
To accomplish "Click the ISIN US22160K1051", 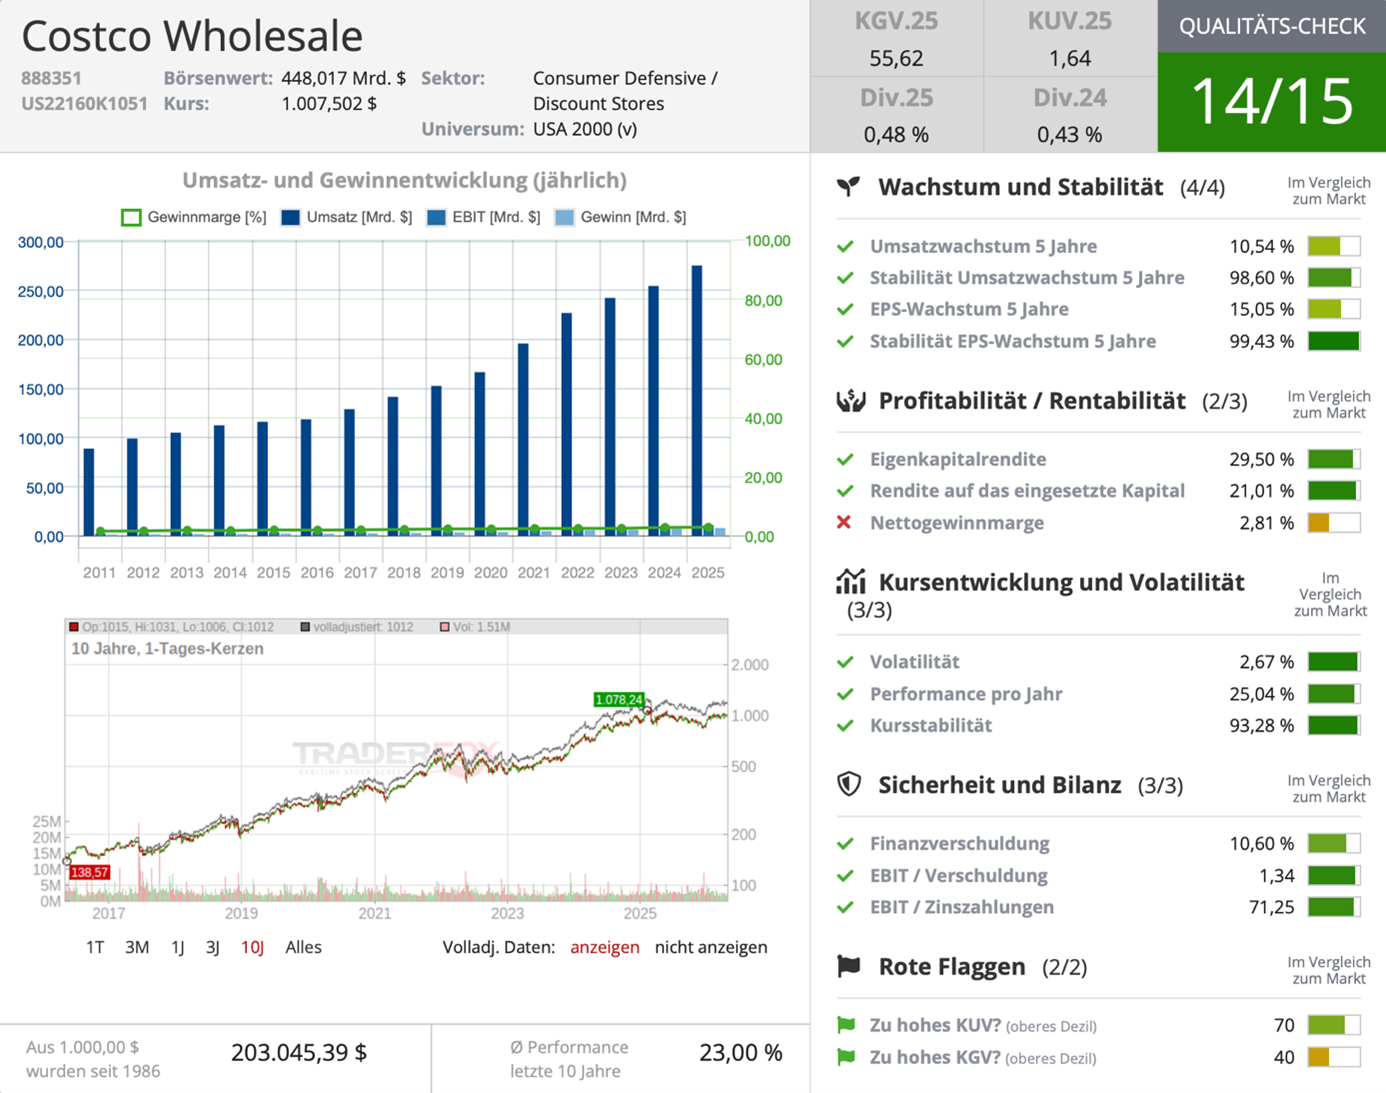I will (84, 104).
